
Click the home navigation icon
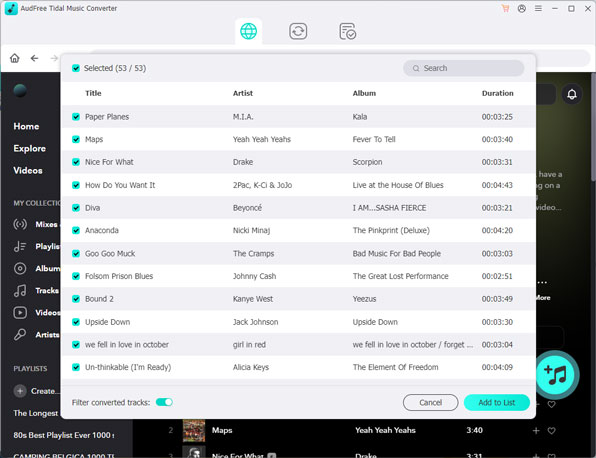[14, 58]
